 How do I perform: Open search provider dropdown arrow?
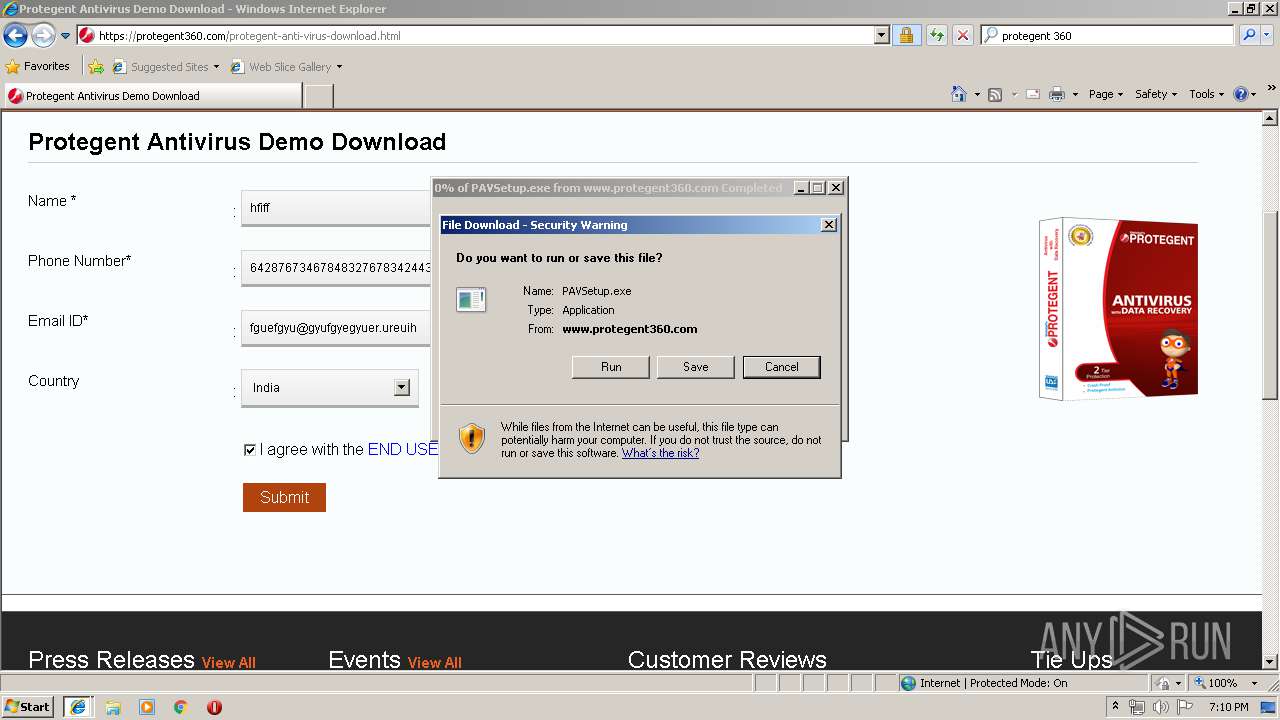pyautogui.click(x=1267, y=36)
